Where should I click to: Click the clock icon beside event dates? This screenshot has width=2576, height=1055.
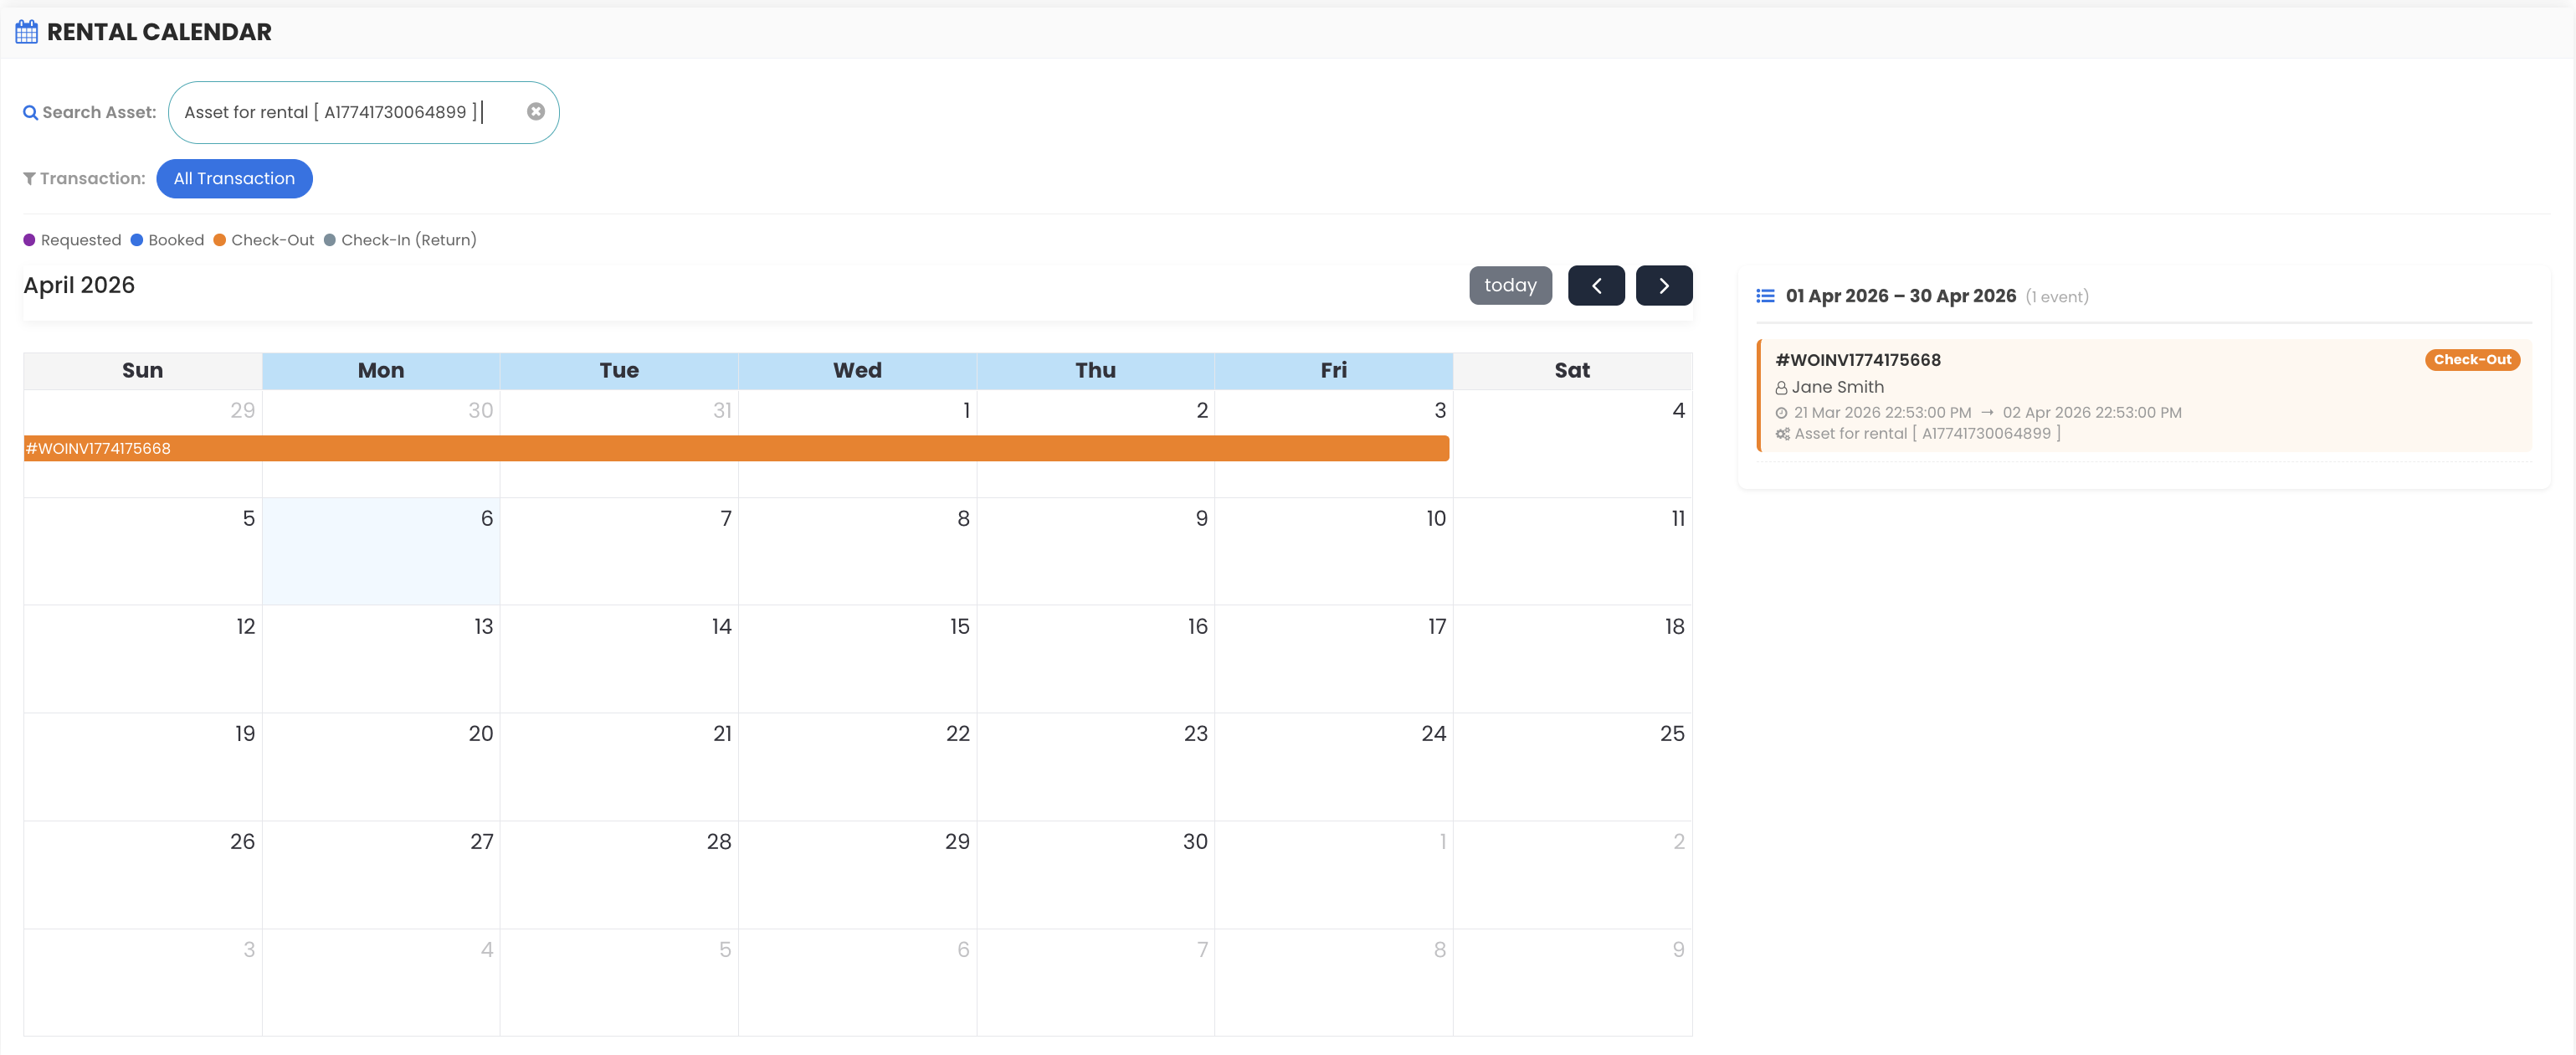click(1781, 413)
